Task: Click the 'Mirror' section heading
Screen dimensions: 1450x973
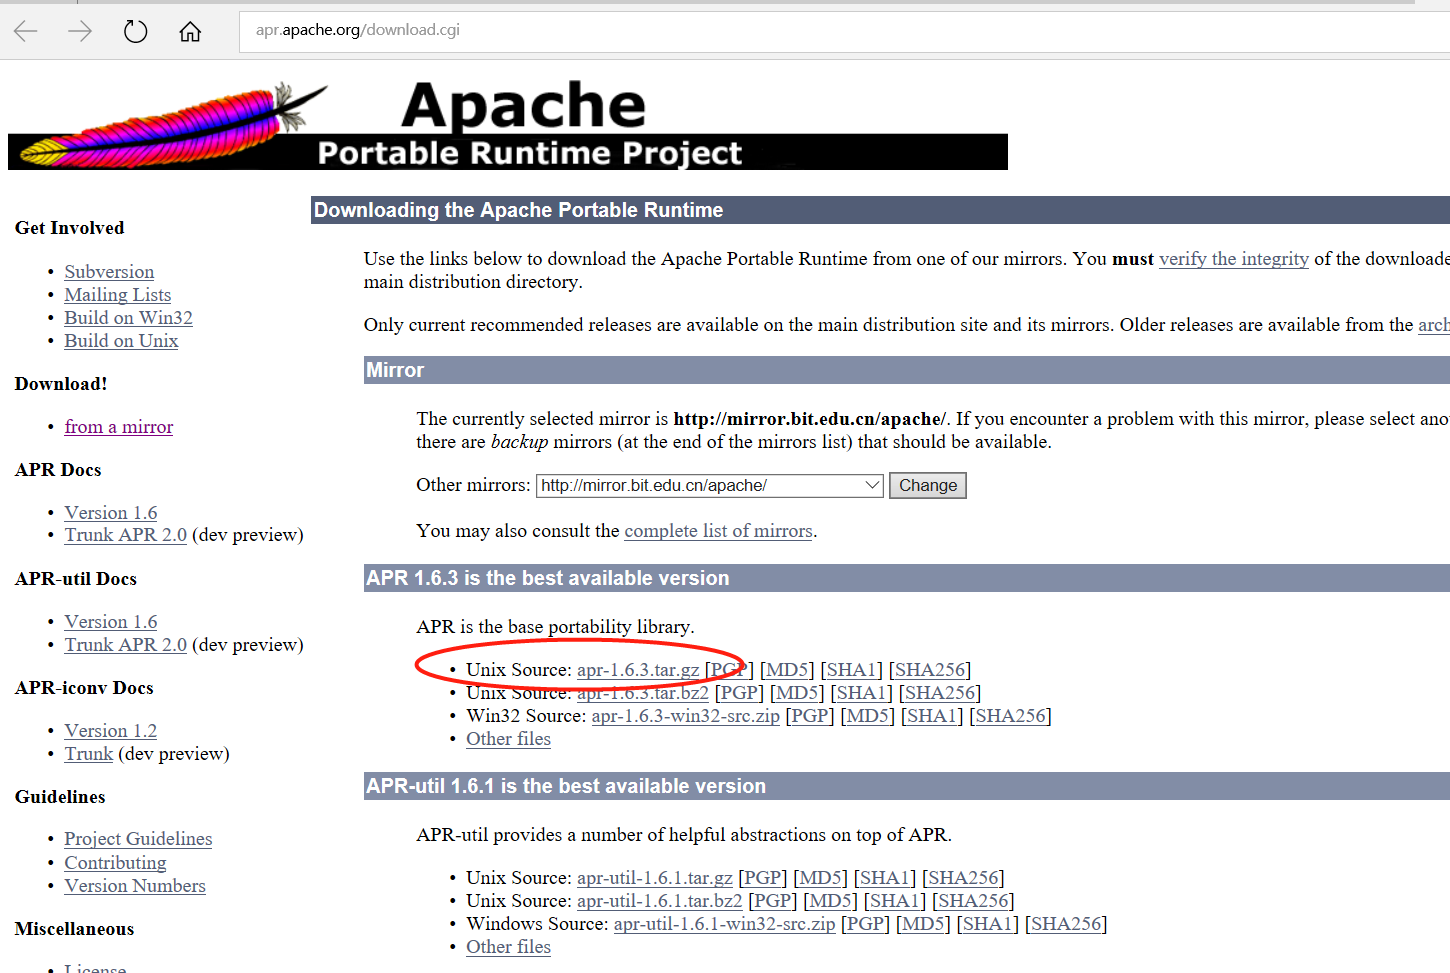Action: pos(395,370)
